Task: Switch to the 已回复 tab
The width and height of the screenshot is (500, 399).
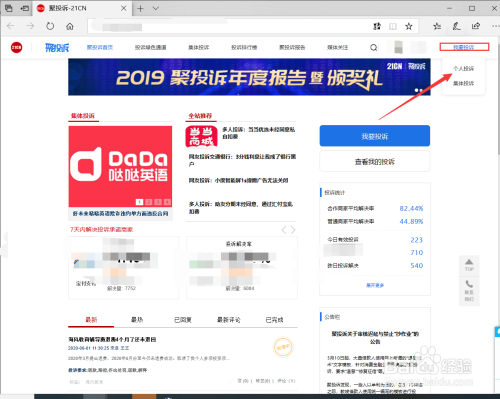Action: coord(183,320)
